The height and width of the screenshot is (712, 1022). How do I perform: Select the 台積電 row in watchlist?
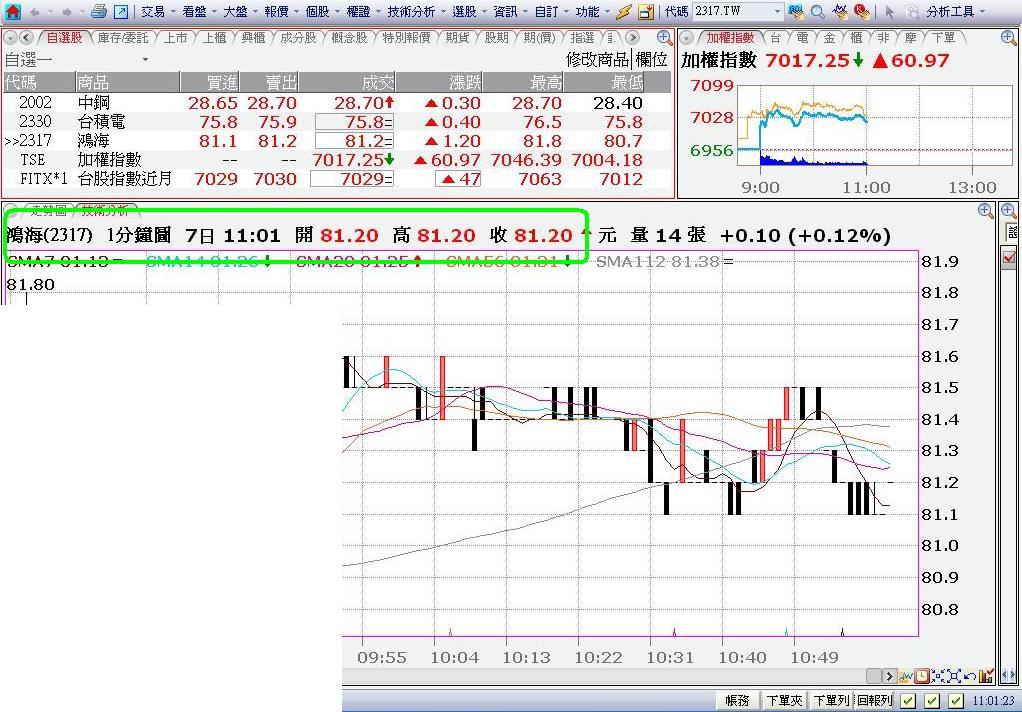pyautogui.click(x=336, y=121)
